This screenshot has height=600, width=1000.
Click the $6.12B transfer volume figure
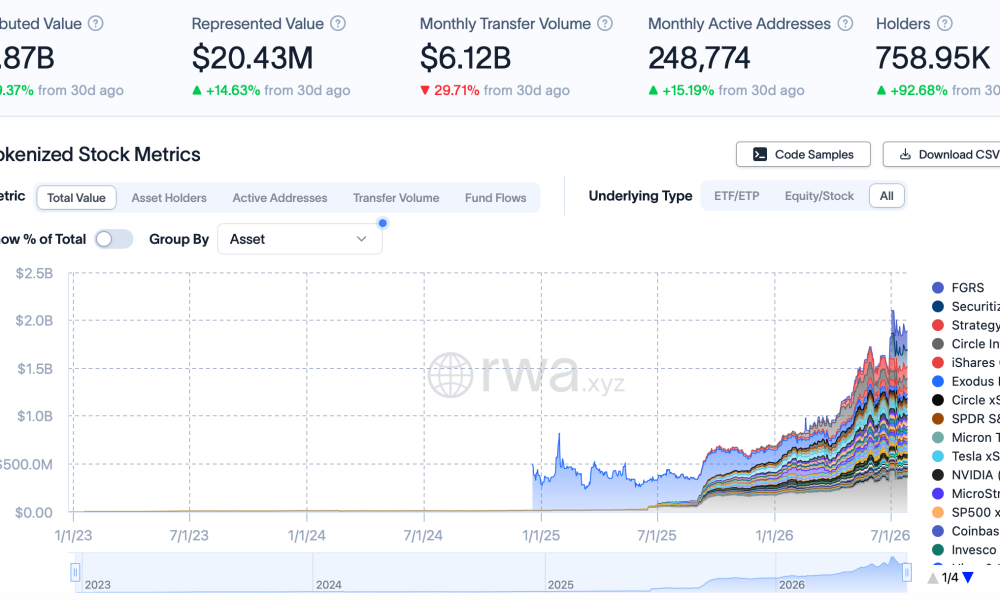[x=466, y=58]
